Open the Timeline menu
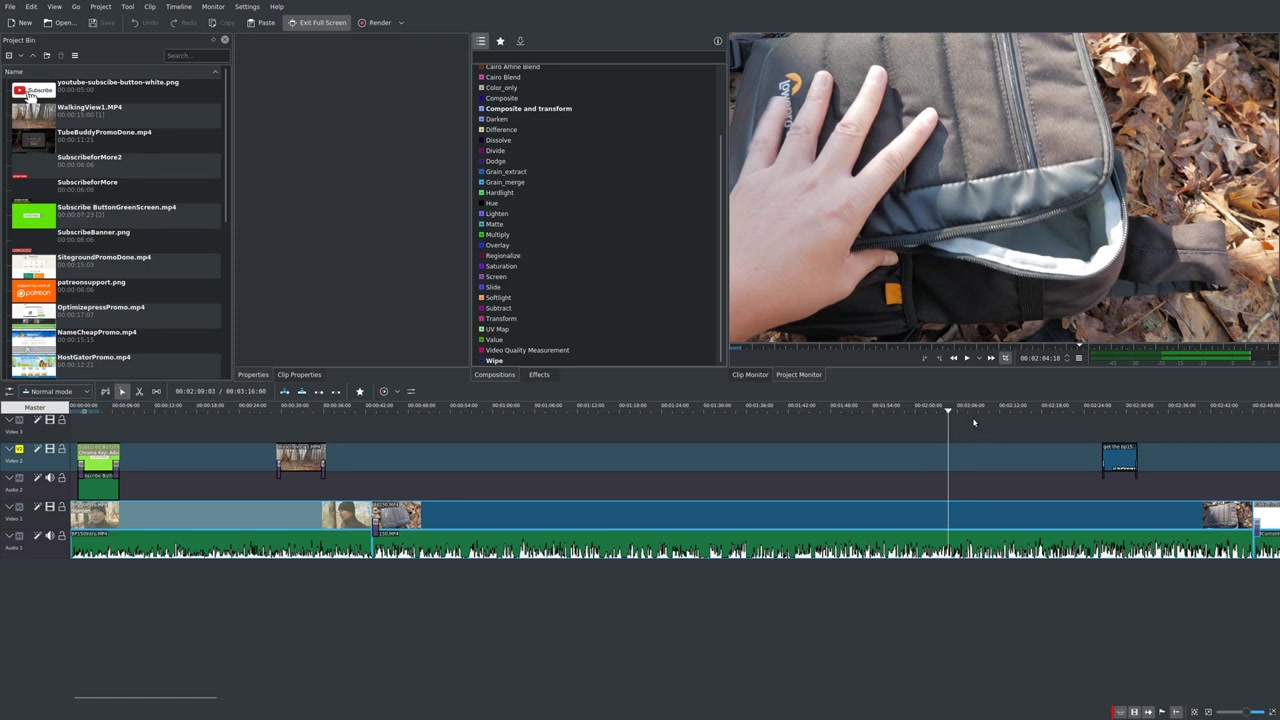Image resolution: width=1280 pixels, height=720 pixels. tap(179, 6)
